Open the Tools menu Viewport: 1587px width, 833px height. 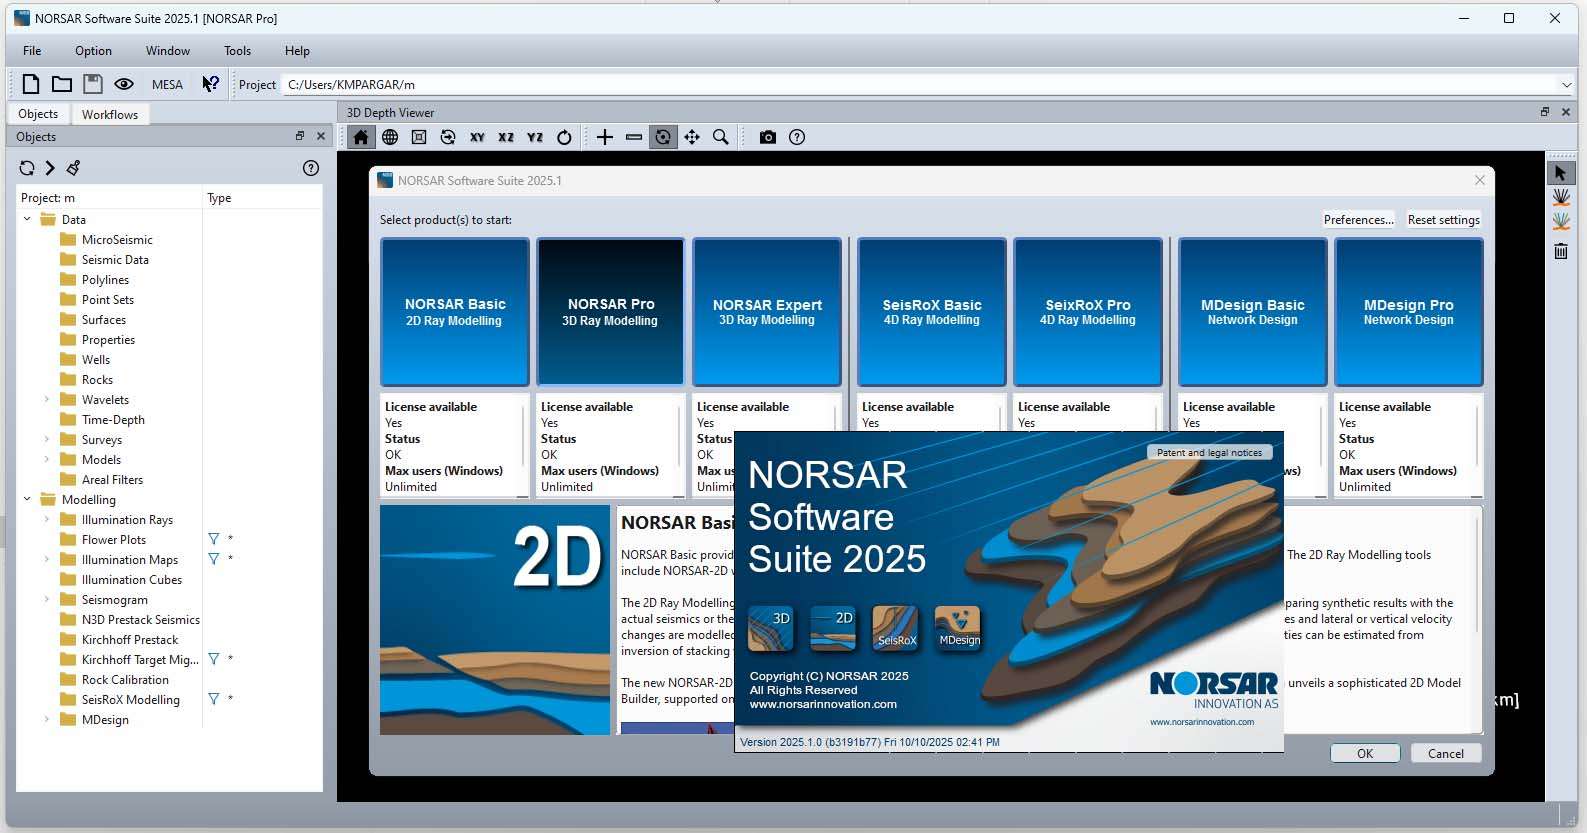click(x=237, y=51)
